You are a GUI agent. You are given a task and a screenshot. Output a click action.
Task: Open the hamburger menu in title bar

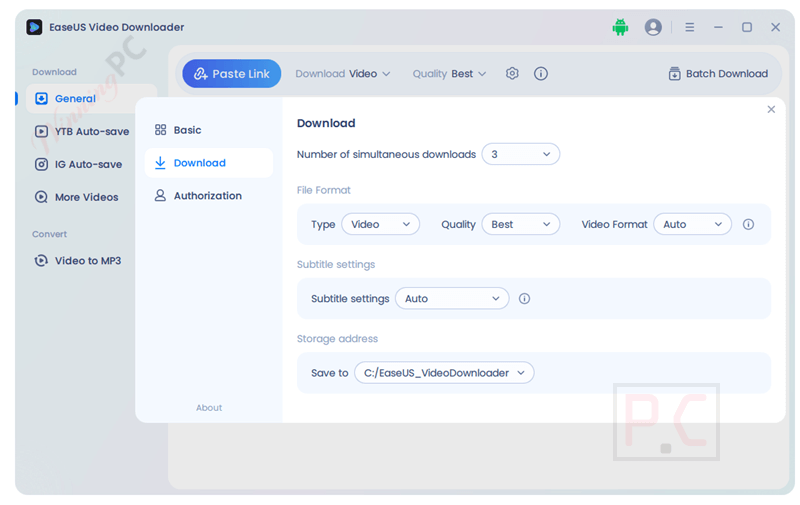pyautogui.click(x=690, y=27)
